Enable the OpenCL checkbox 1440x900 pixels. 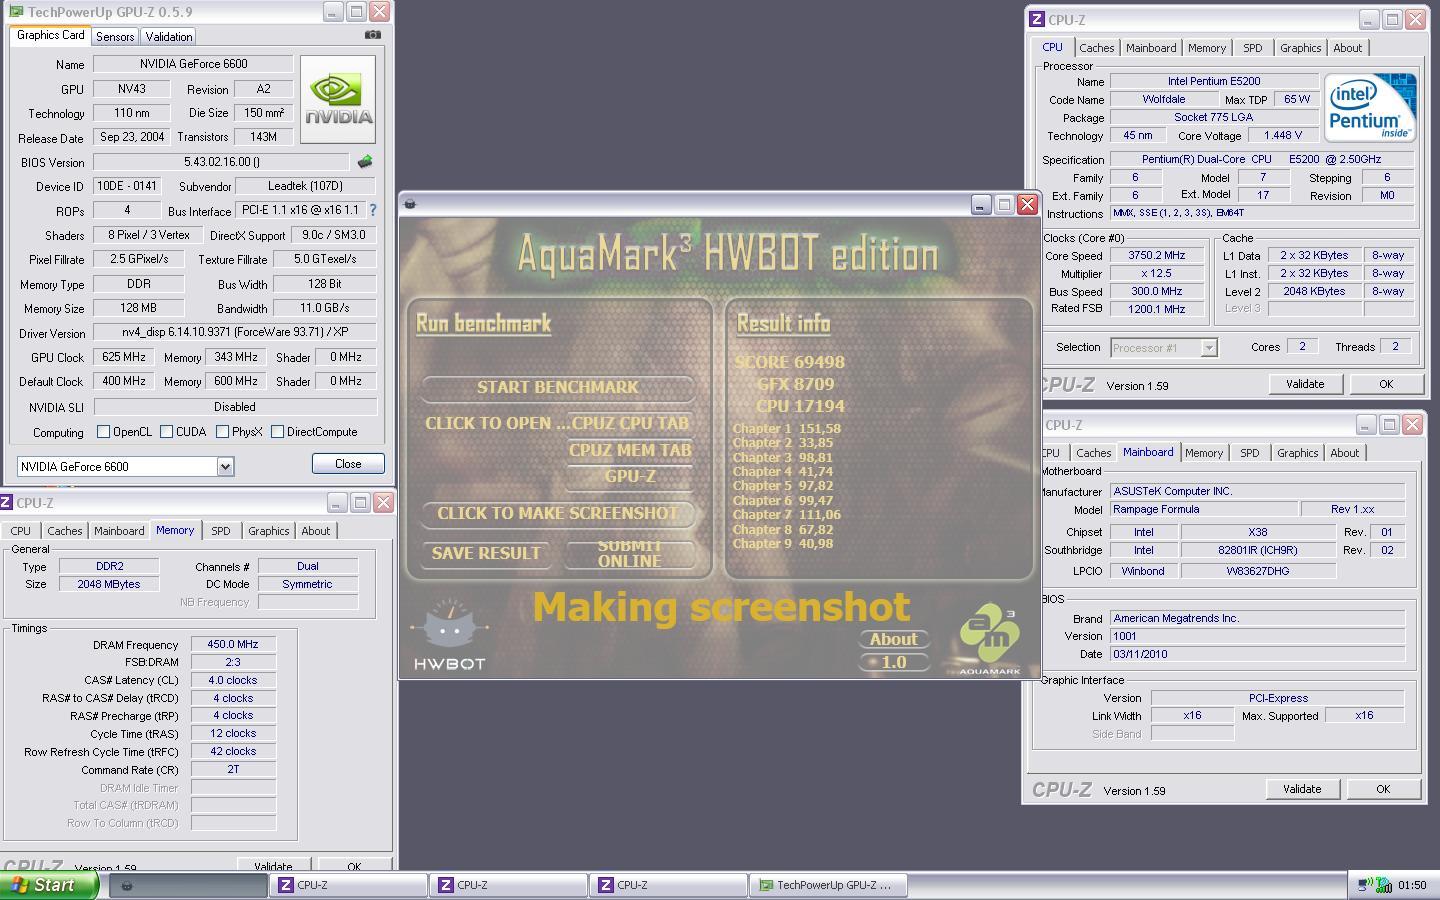coord(103,432)
